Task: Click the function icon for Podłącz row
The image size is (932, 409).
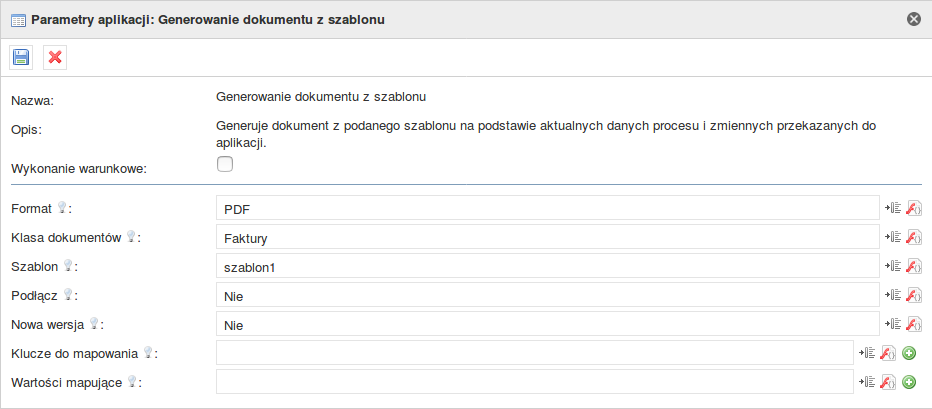Action: tap(913, 295)
